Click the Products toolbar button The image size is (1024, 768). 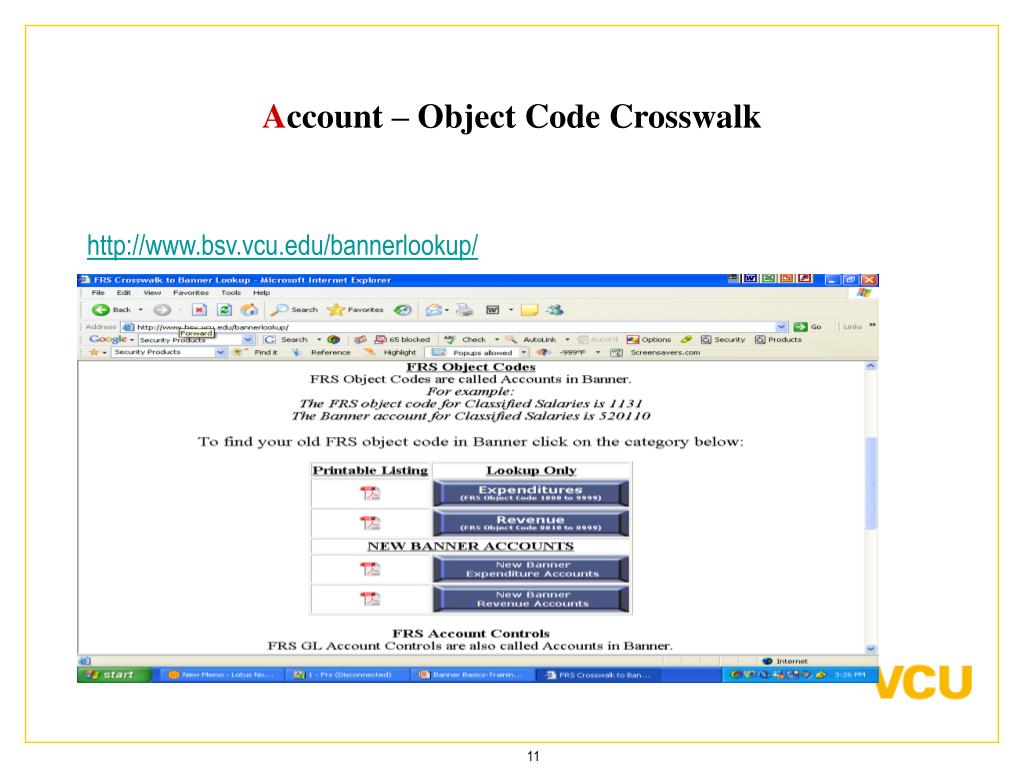(x=778, y=340)
